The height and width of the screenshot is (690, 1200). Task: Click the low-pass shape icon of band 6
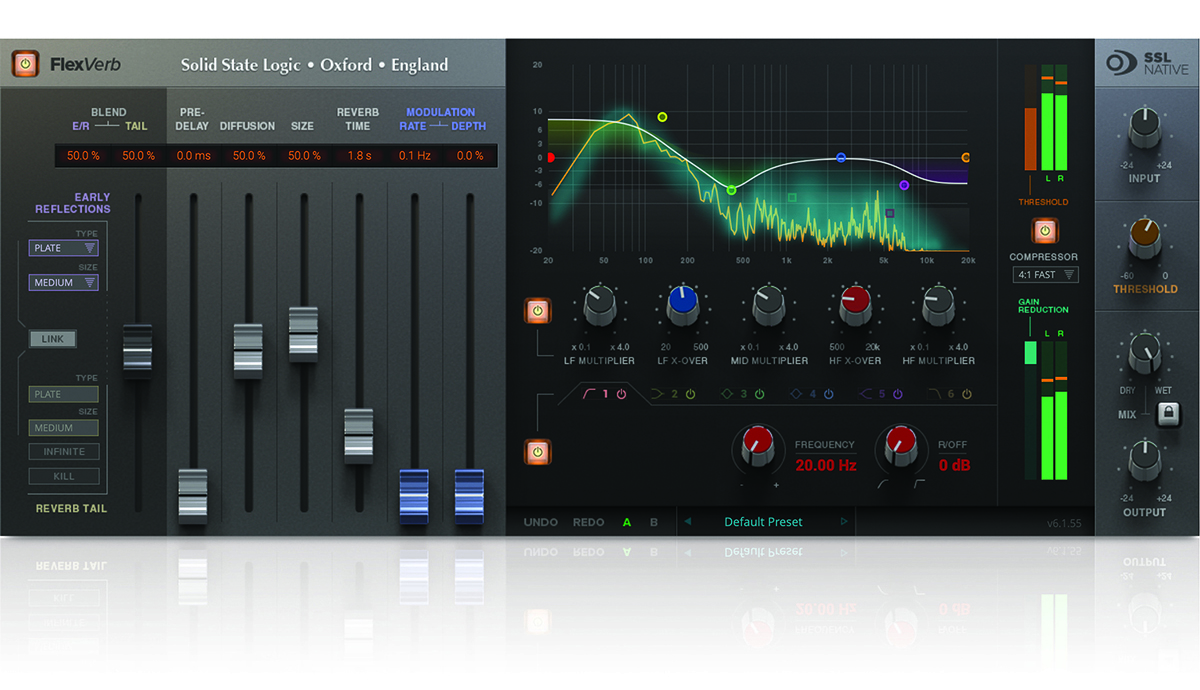[932, 394]
